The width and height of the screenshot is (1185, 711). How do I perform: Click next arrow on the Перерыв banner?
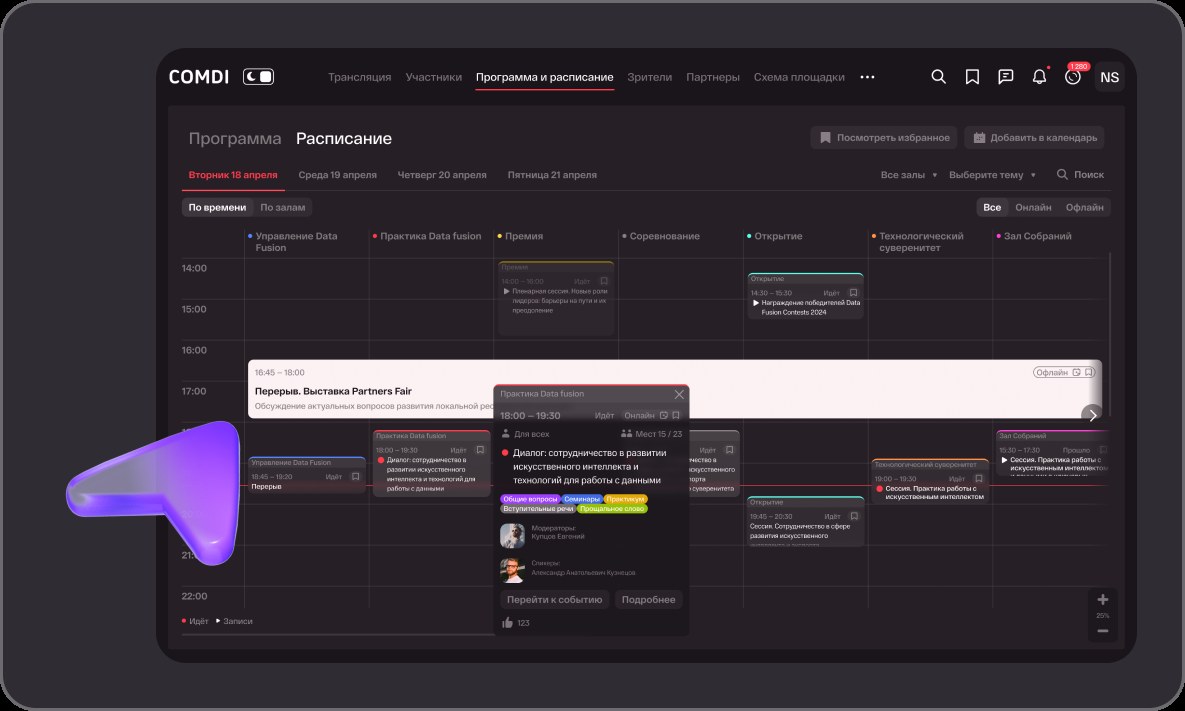(1092, 415)
